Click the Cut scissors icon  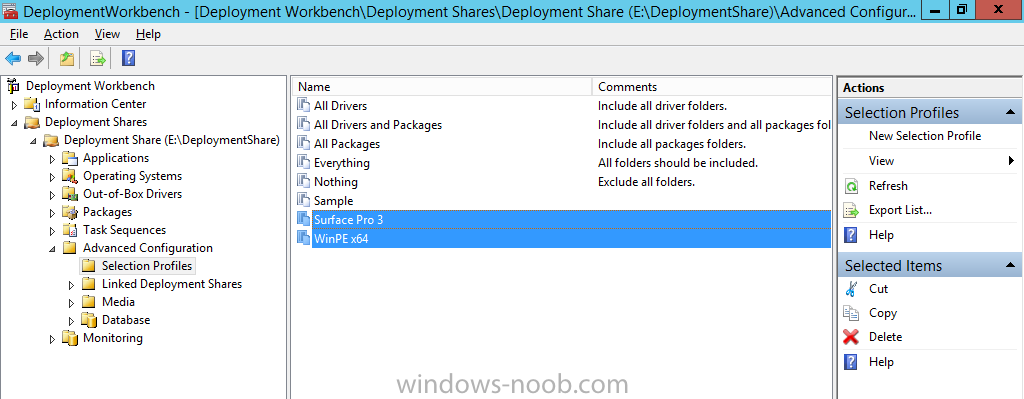click(851, 289)
